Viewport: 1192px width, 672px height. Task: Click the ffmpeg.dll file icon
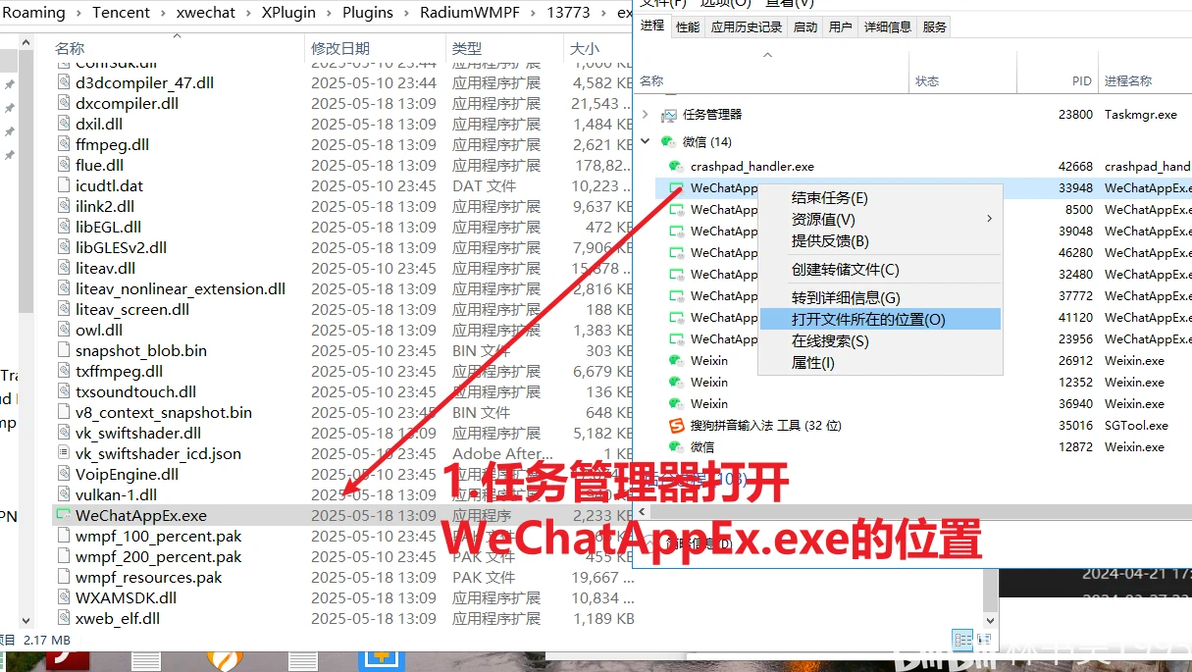coord(64,144)
